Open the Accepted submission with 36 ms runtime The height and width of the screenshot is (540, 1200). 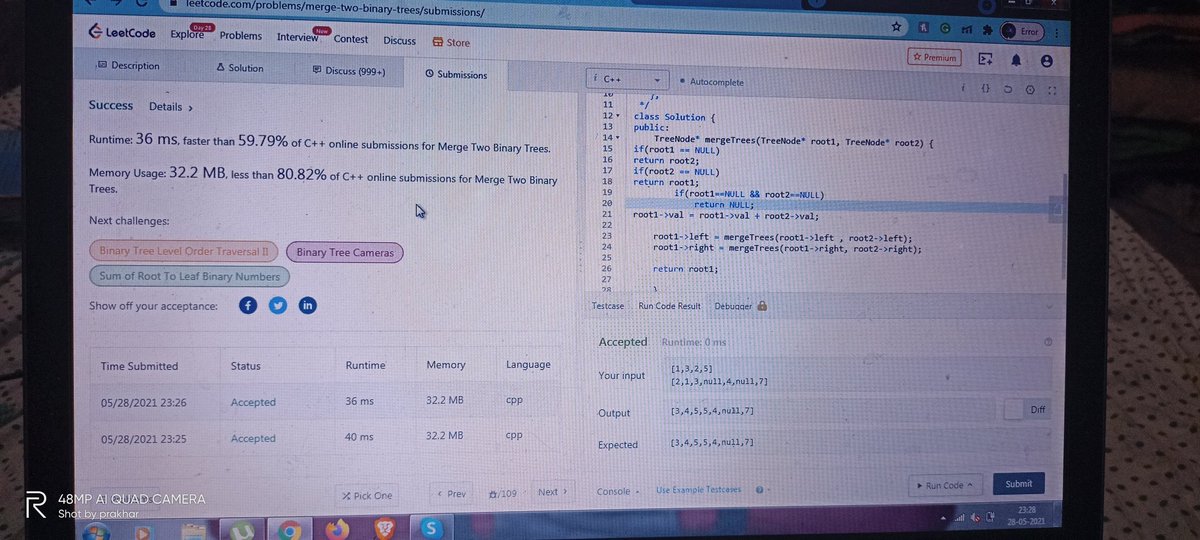(253, 402)
